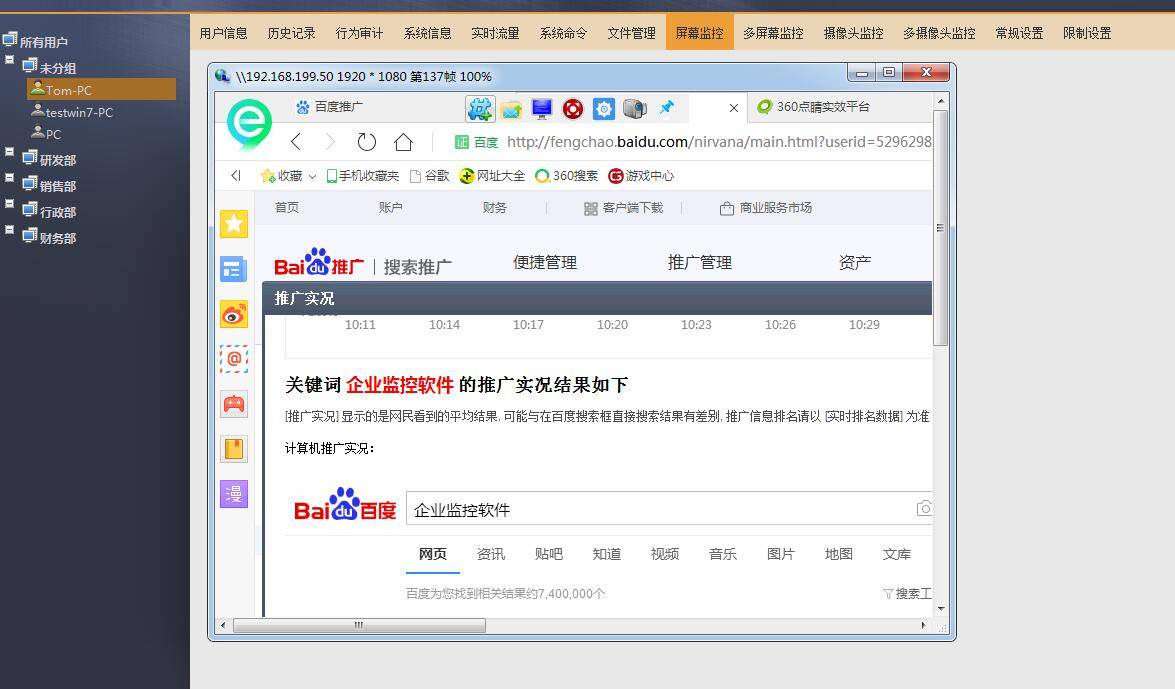
Task: Select the 研发部 department
Action: [x=58, y=160]
